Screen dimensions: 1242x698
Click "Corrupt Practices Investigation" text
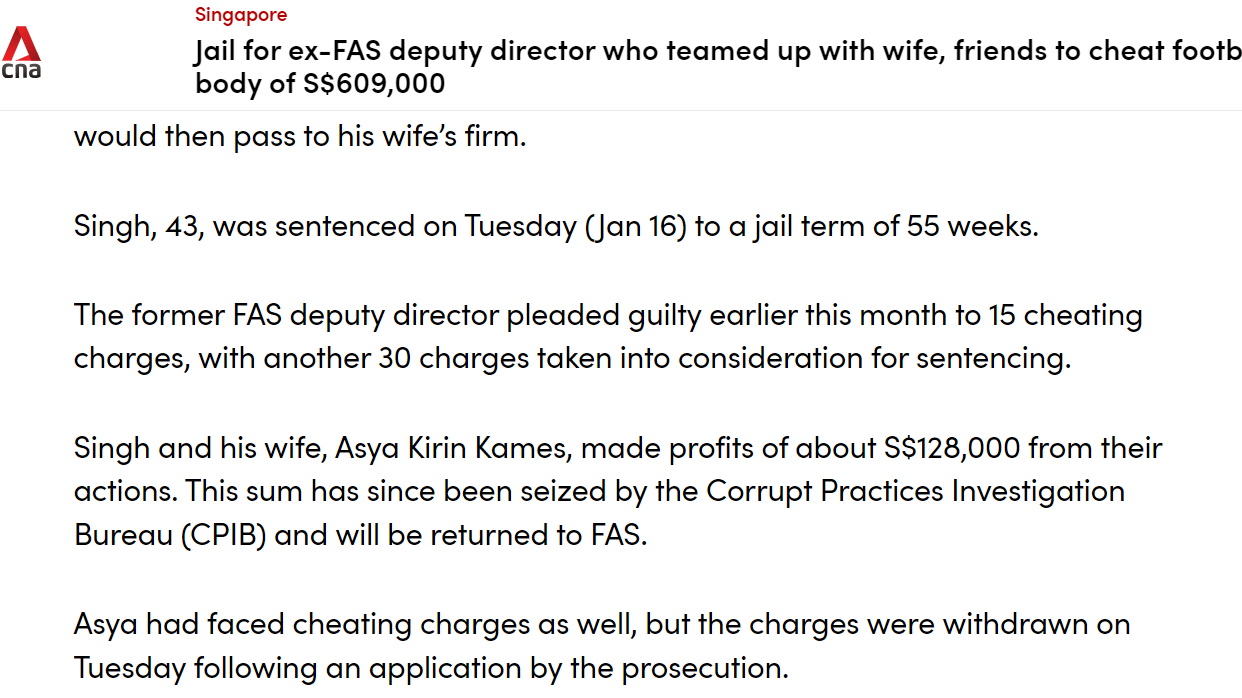point(915,491)
